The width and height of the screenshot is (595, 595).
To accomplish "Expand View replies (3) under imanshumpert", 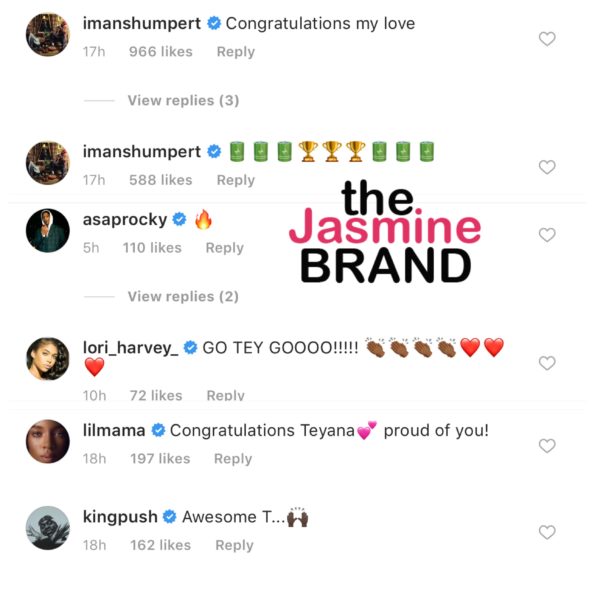I will (x=183, y=101).
